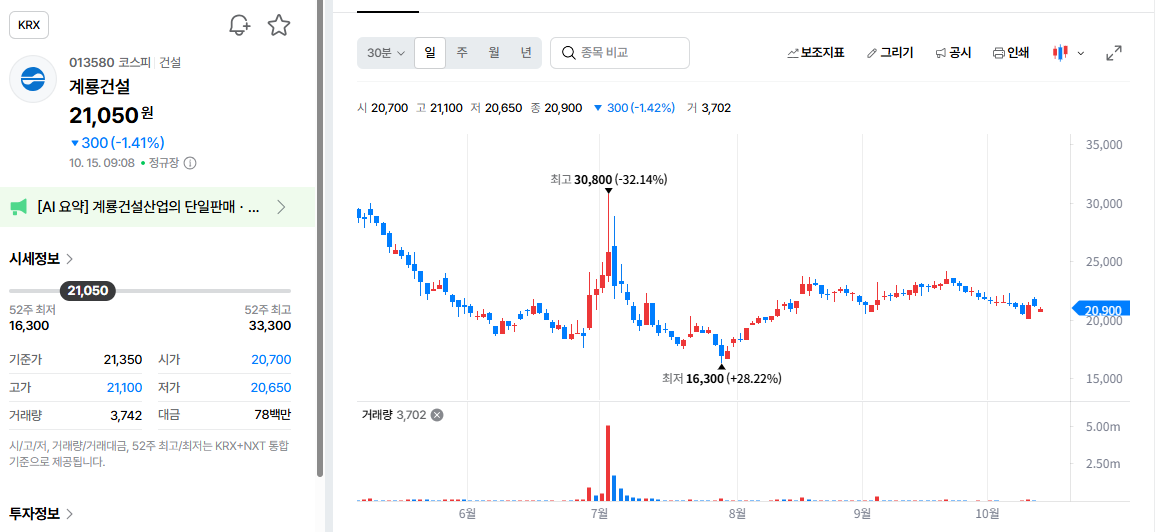Switch to the 주 weekly chart tab

pos(462,53)
